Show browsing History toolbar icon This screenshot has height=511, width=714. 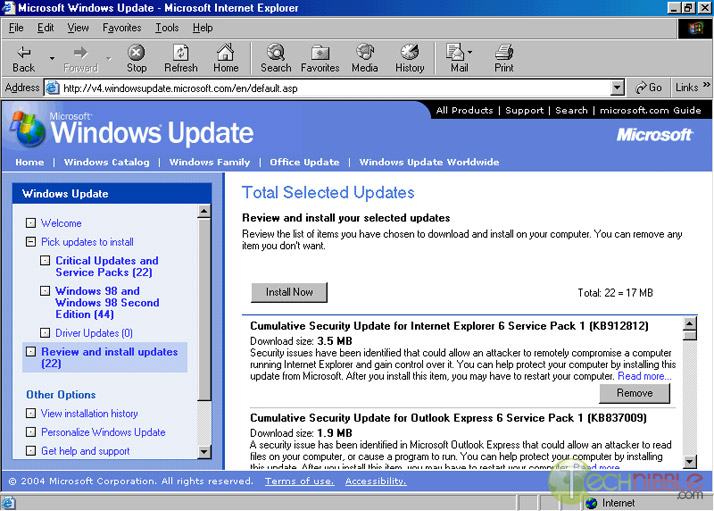409,58
